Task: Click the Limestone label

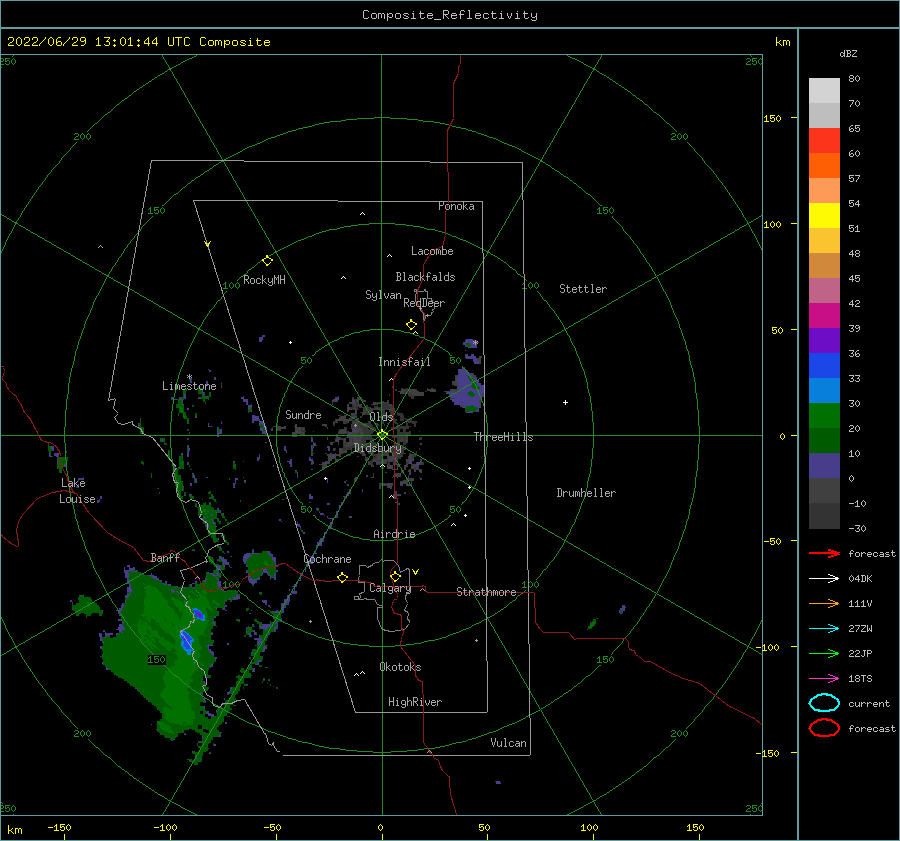Action: [x=189, y=386]
